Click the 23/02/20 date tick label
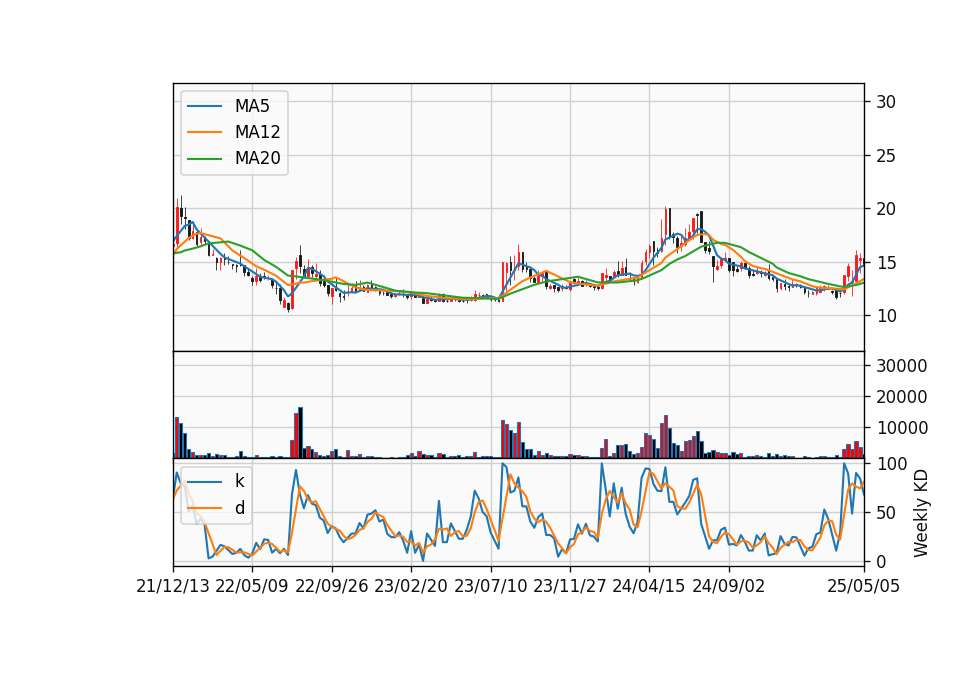960x690 pixels. pyautogui.click(x=411, y=586)
